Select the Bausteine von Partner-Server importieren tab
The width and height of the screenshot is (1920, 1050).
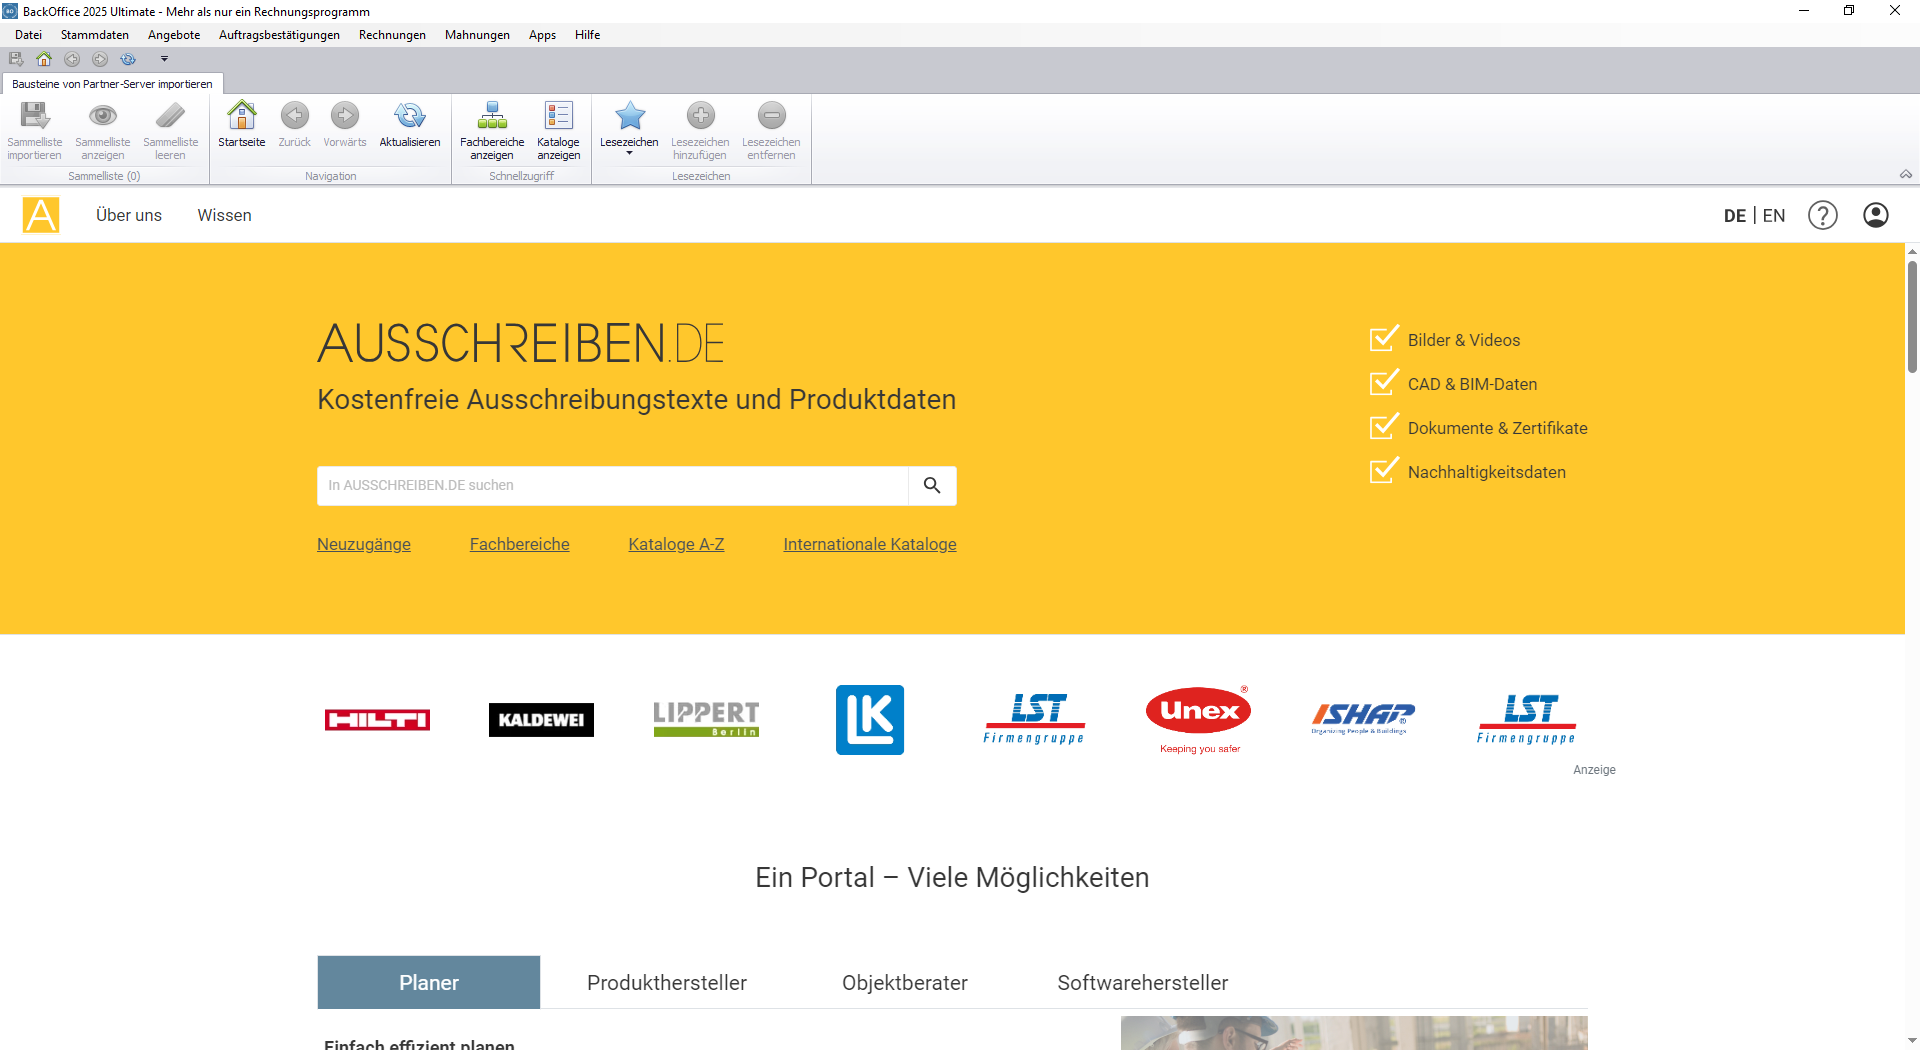(x=112, y=84)
